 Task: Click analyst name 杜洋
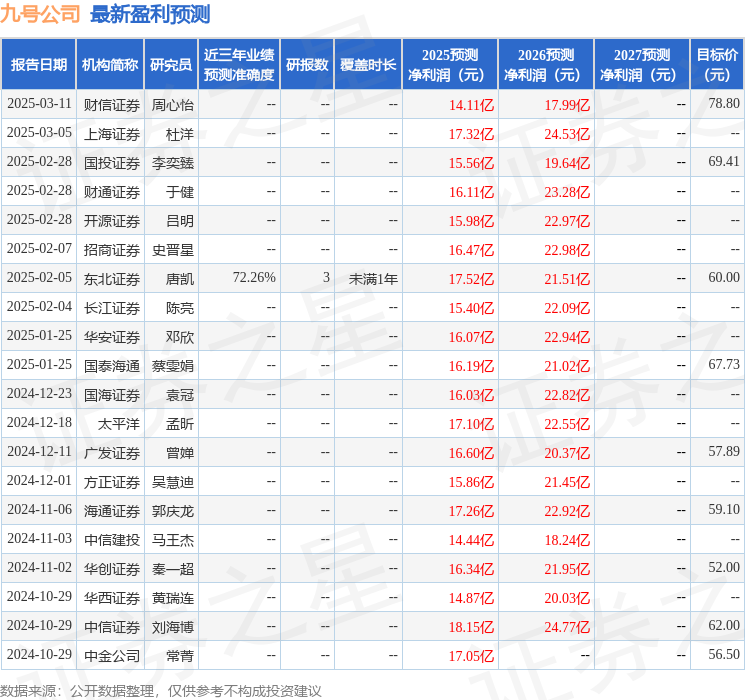coord(180,134)
